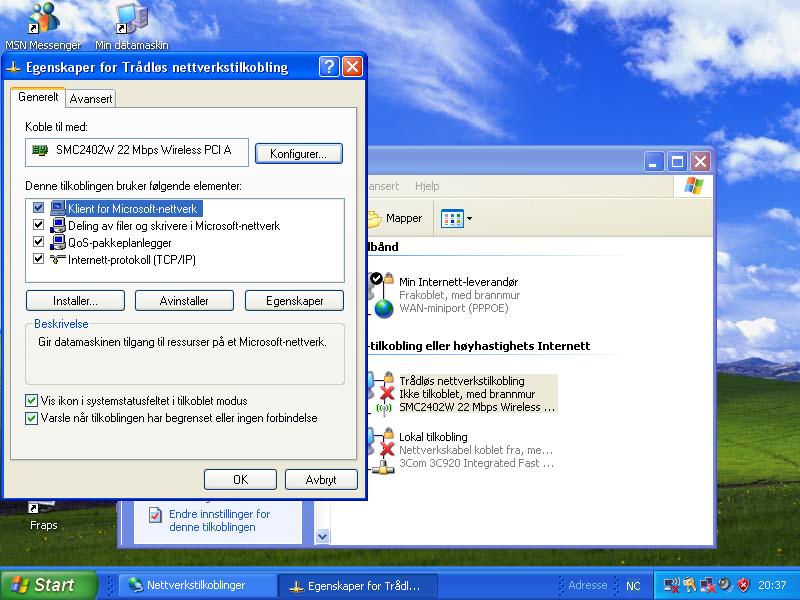The height and width of the screenshot is (600, 800).
Task: Click the SMC2402W 22 Mbps Wireless adapter field
Action: point(137,152)
